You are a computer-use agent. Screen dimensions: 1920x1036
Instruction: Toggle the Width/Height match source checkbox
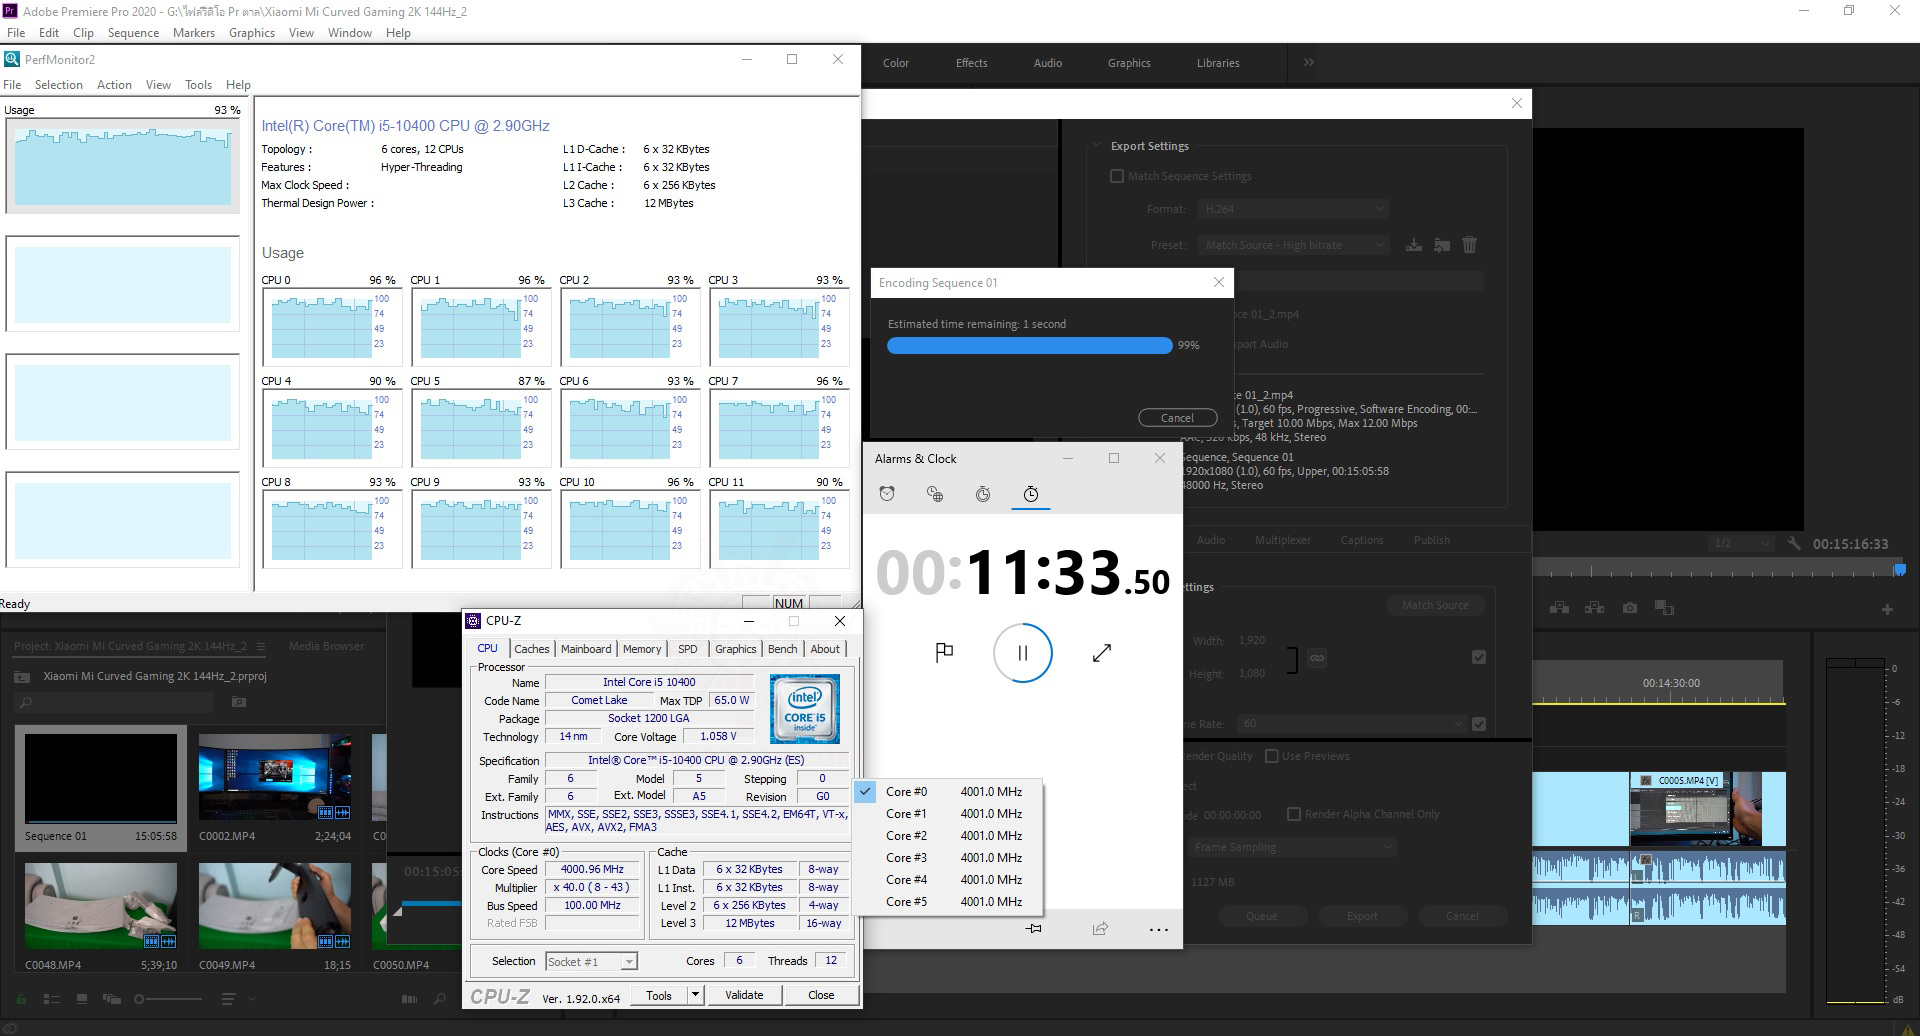(1479, 657)
